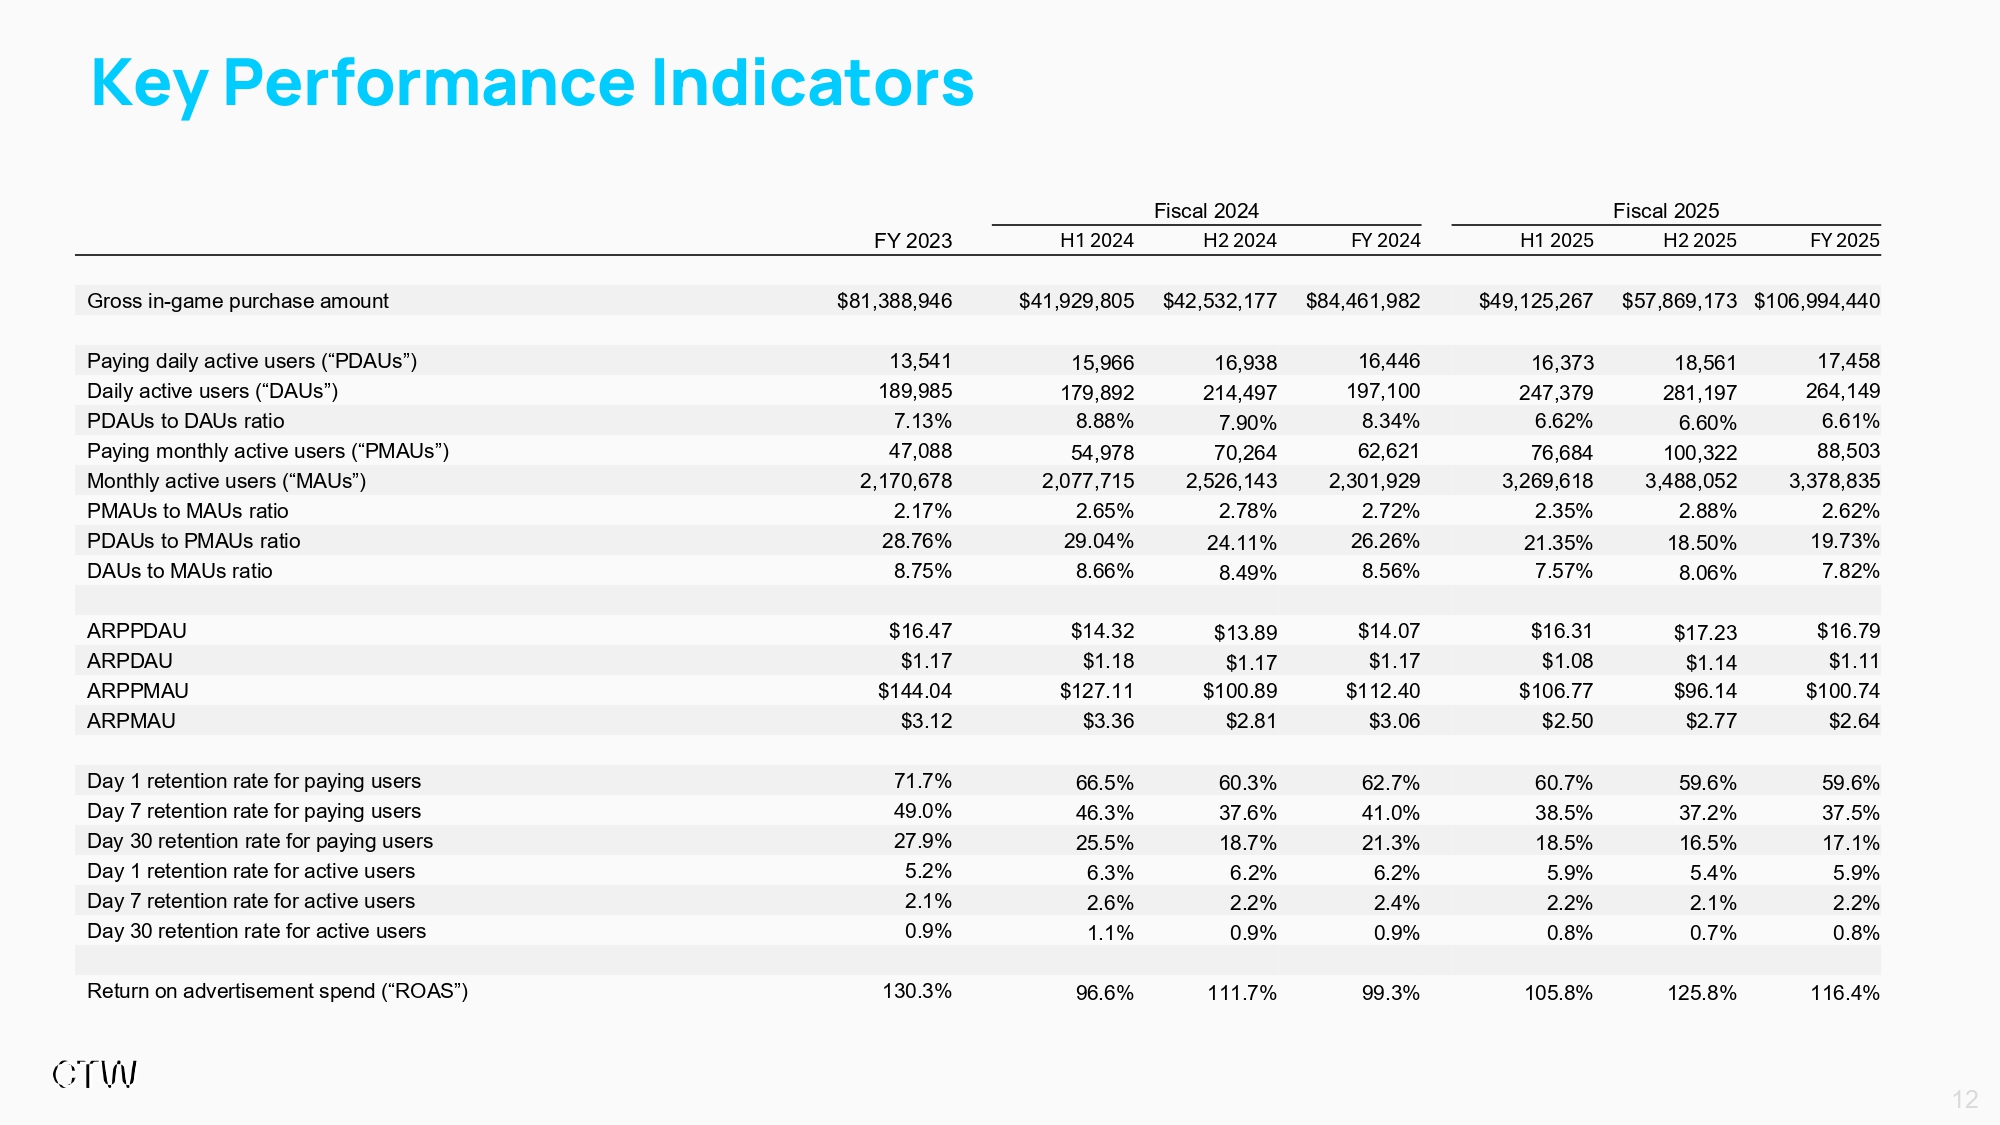
Task: Select Day 1 retention rate for paying users
Action: (254, 781)
